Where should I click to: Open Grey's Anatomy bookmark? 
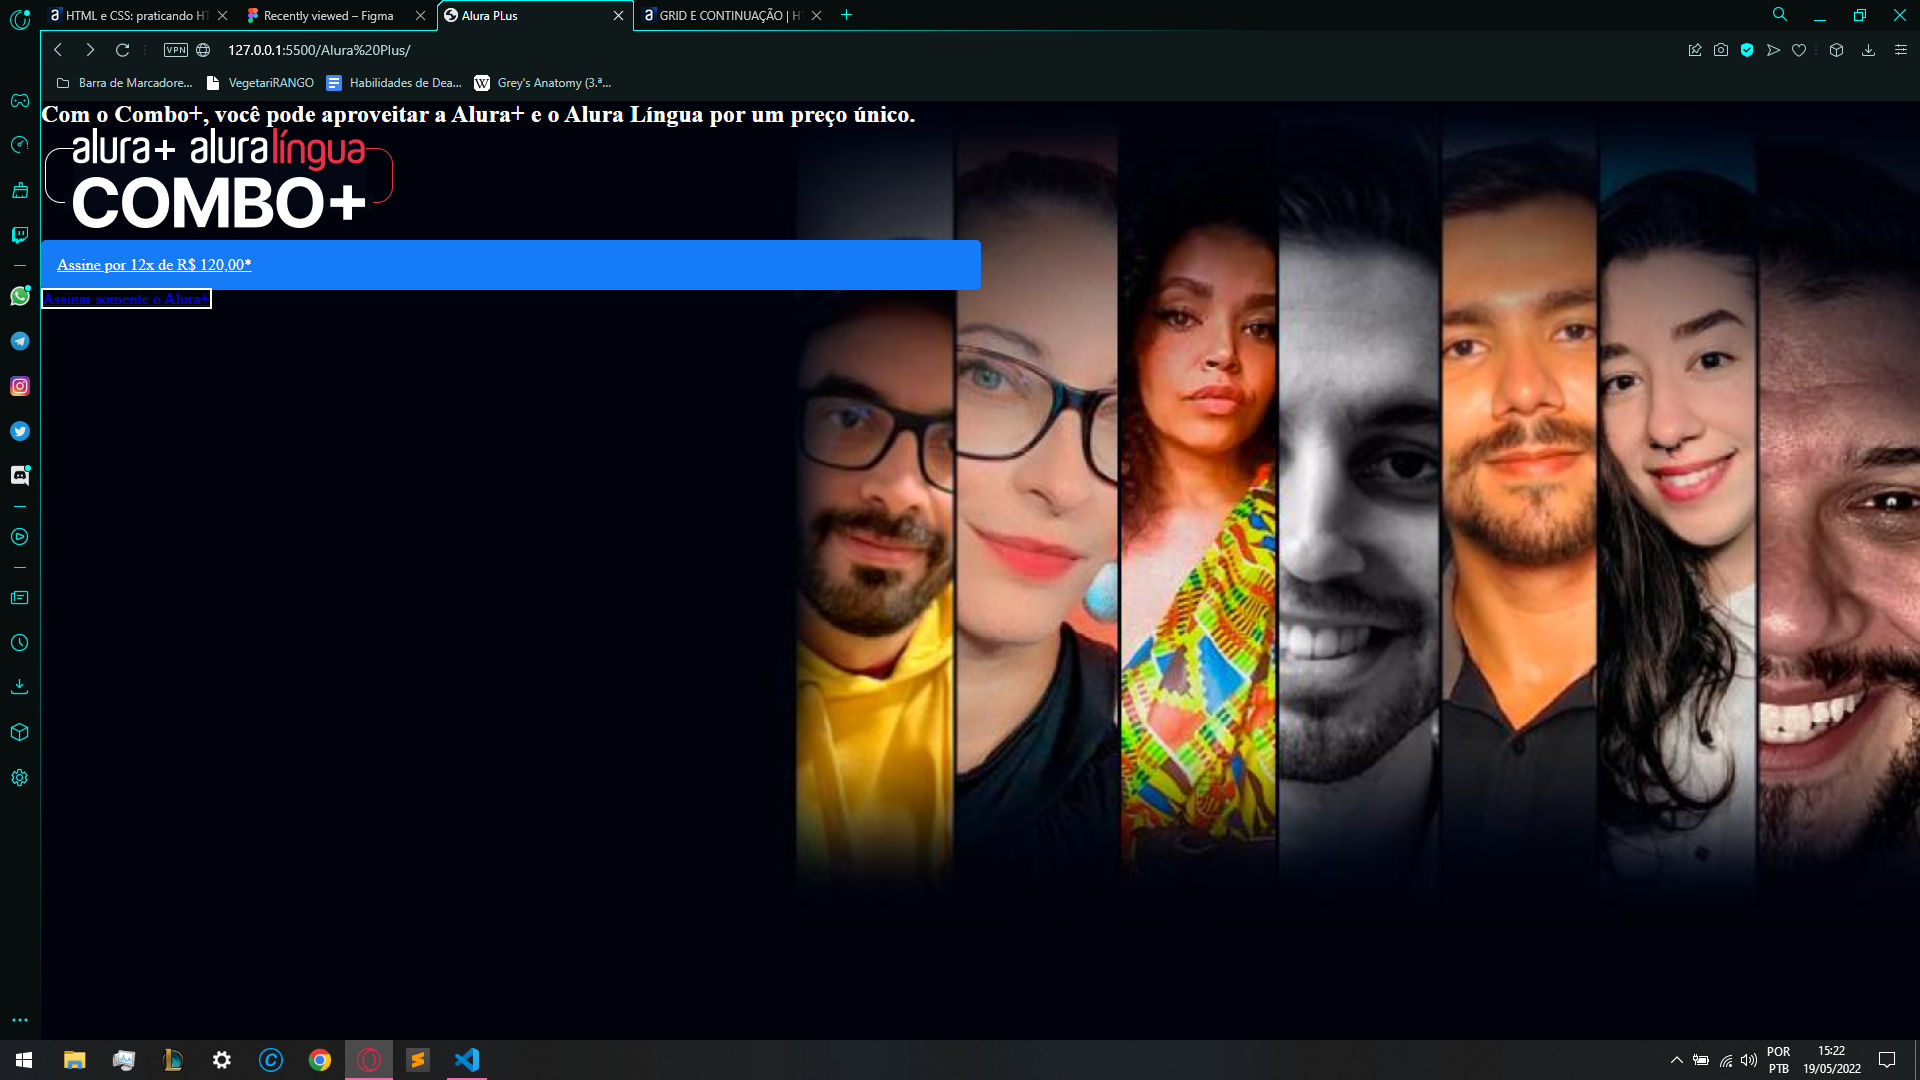[543, 83]
